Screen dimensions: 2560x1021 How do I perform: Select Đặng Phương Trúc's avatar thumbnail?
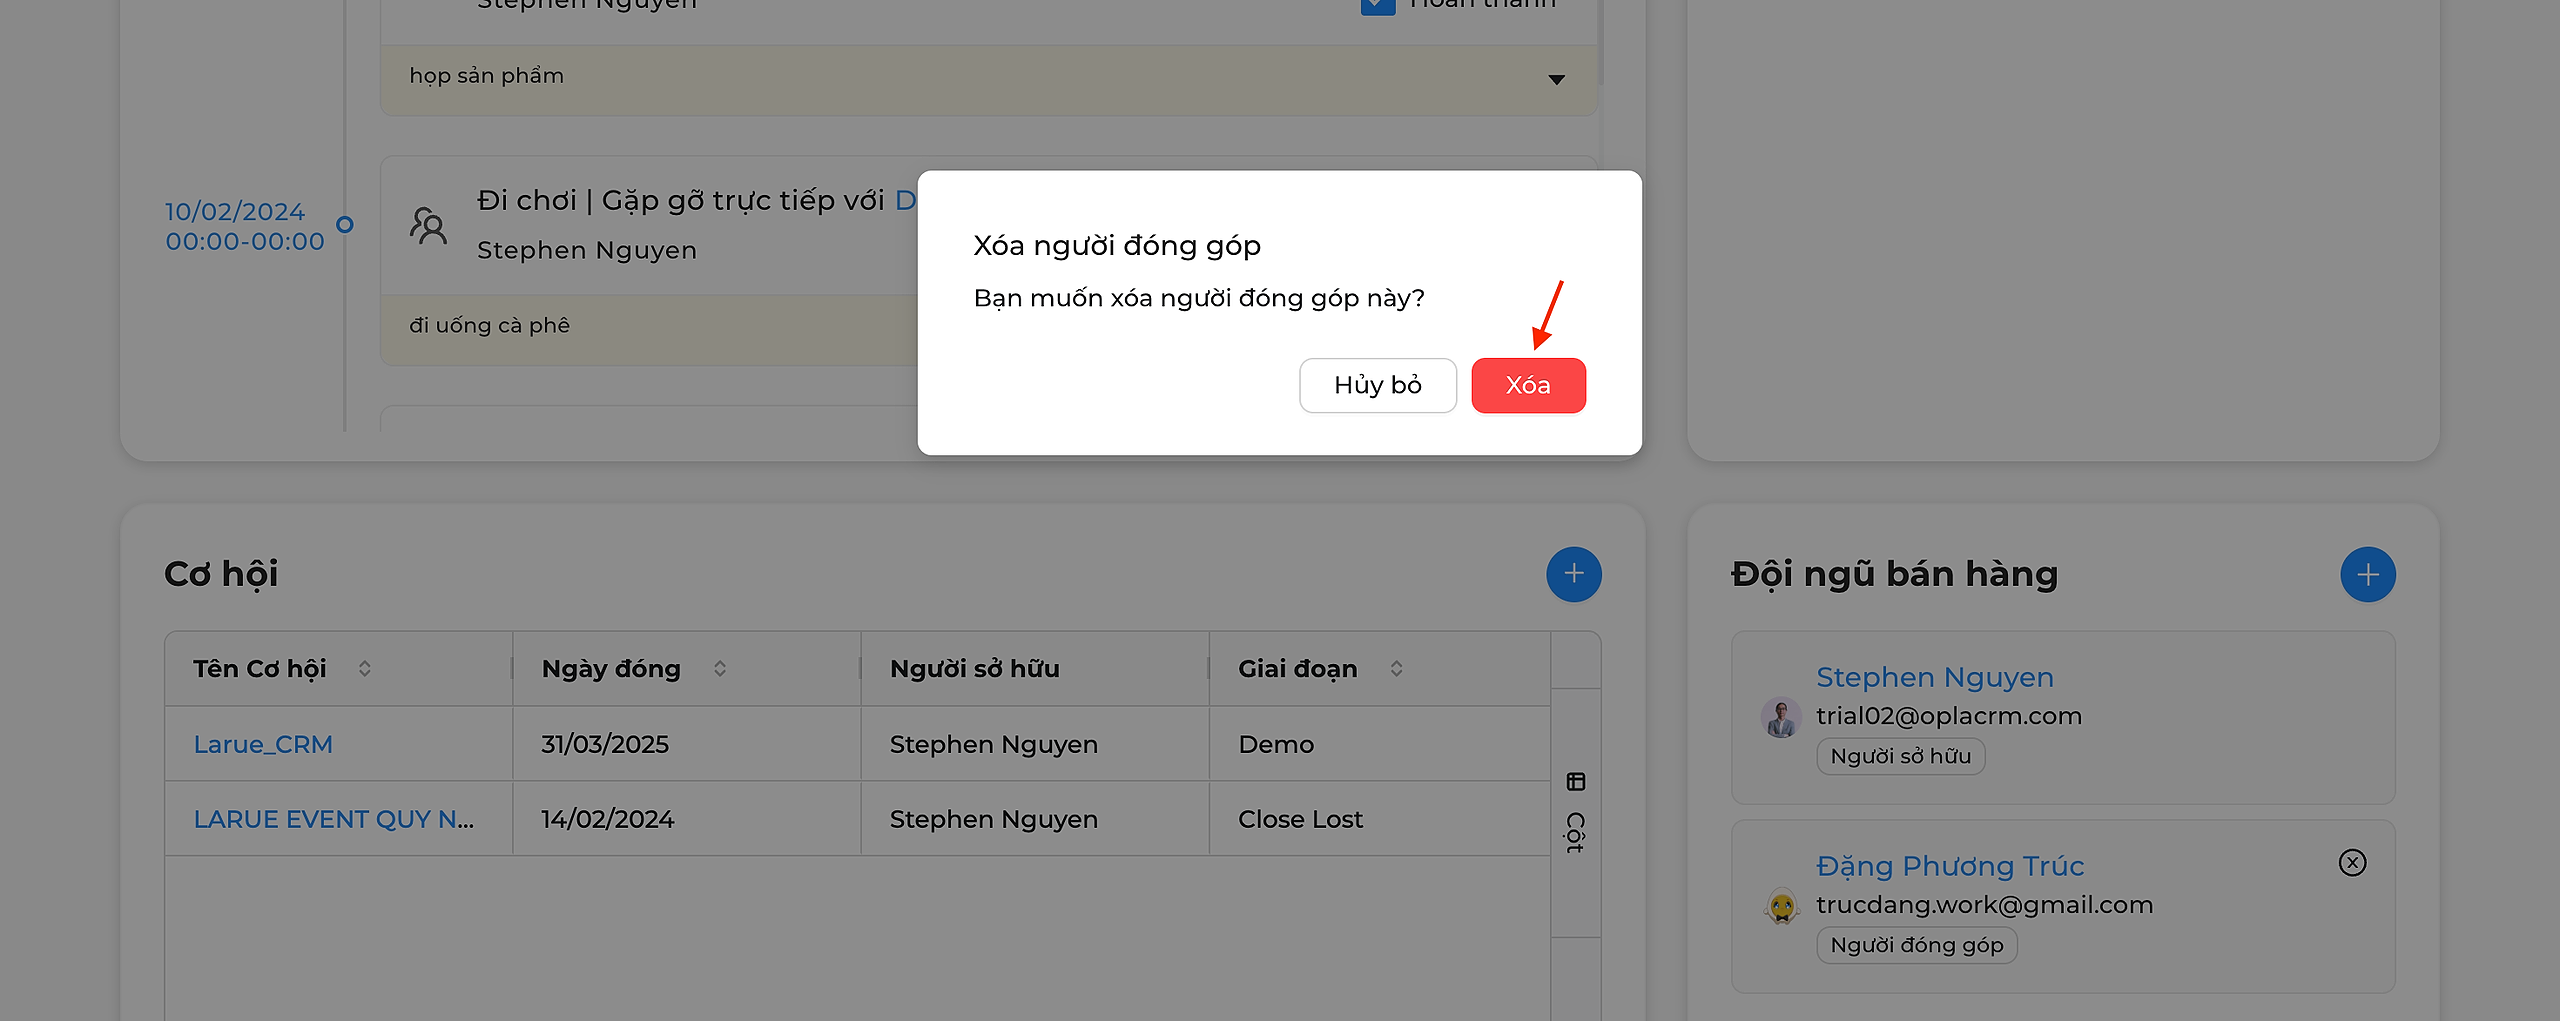[x=1780, y=906]
